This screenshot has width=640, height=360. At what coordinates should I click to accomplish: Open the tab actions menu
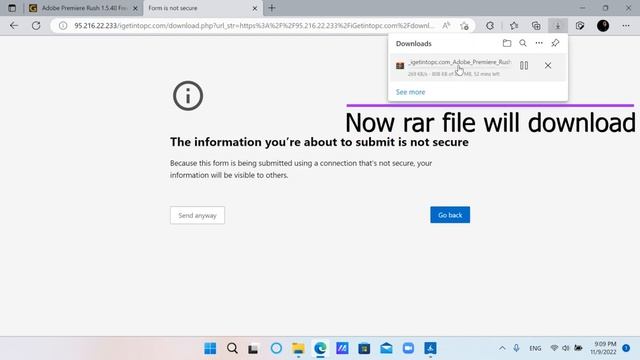(x=12, y=8)
